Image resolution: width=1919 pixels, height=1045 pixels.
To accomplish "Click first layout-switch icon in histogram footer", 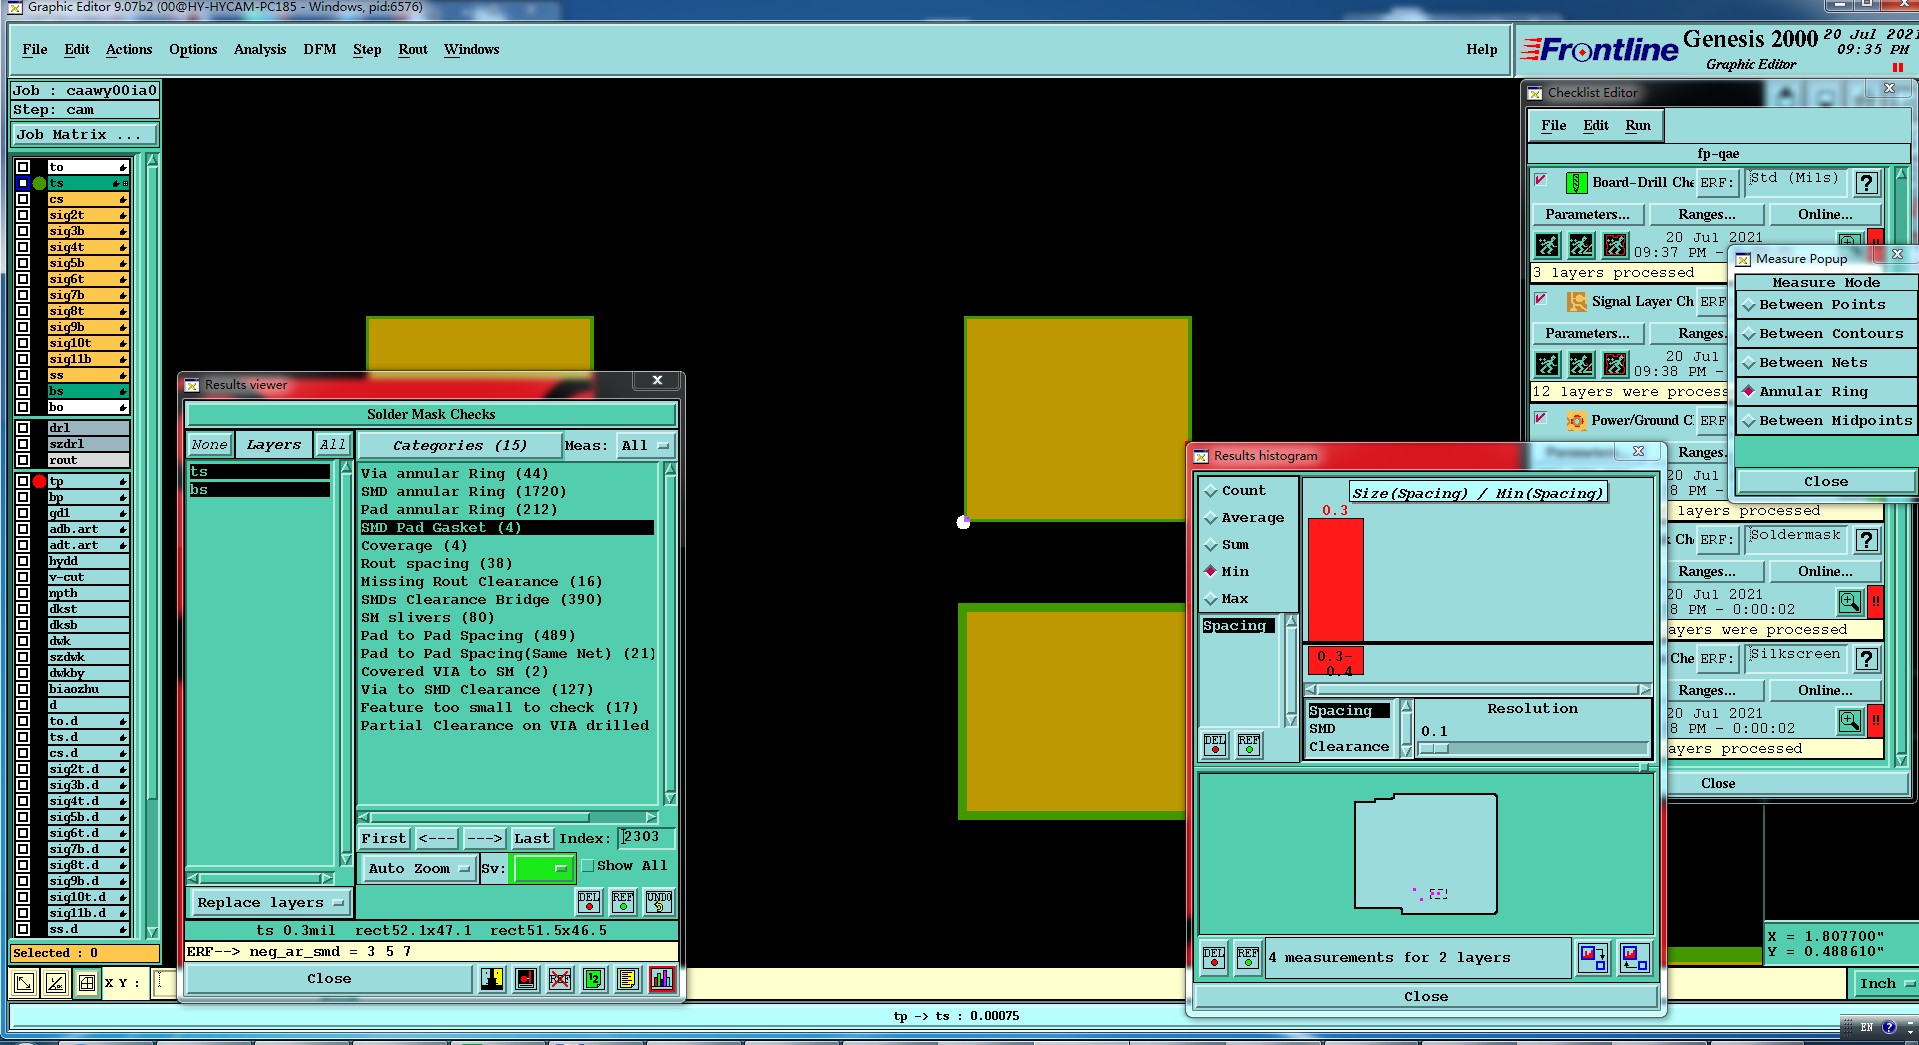I will (1593, 957).
